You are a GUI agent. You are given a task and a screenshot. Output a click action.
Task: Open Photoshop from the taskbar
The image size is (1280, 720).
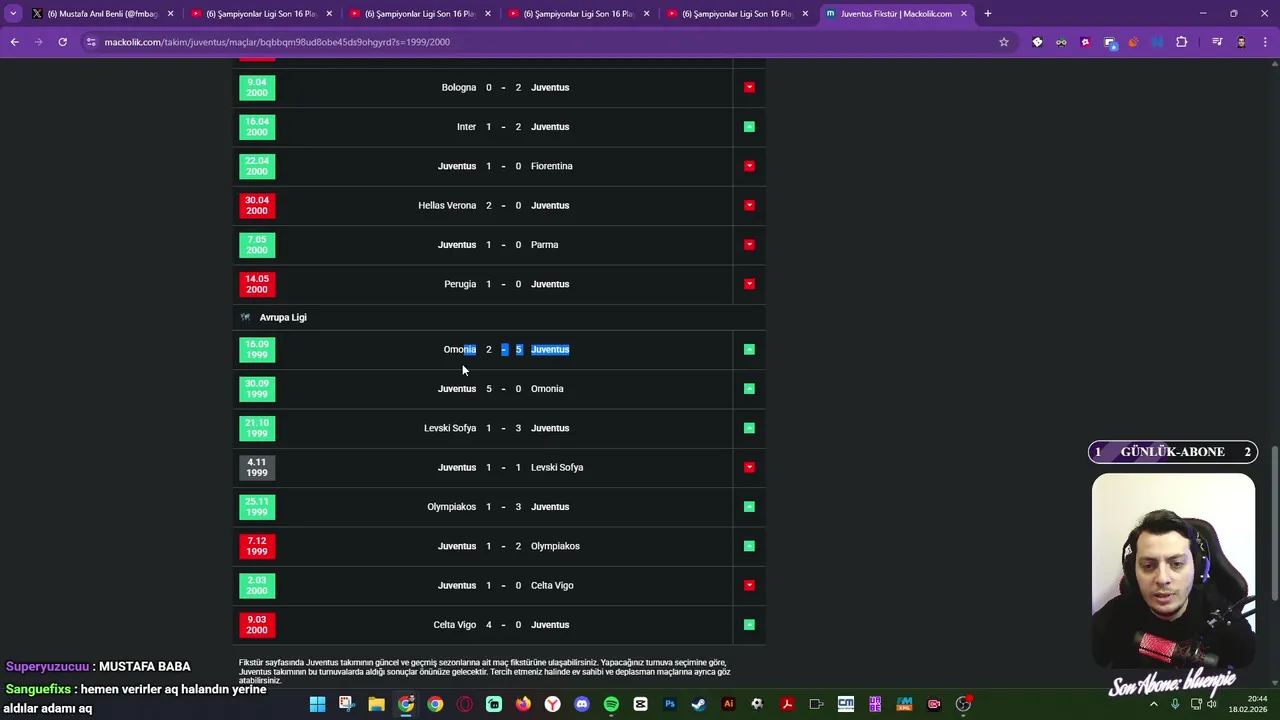[670, 704]
